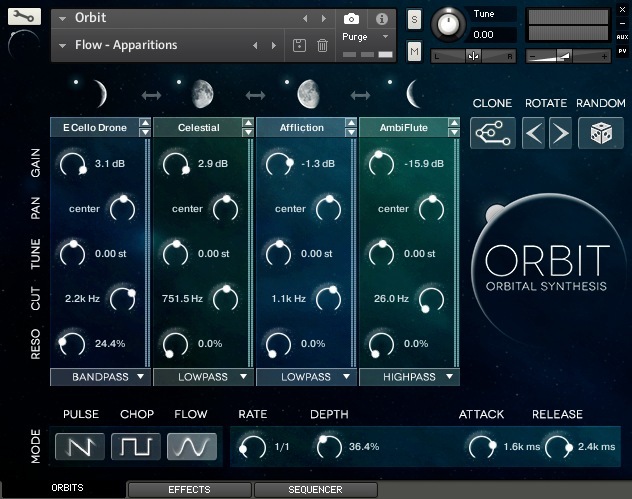Rotate orbits right with arrow button
The width and height of the screenshot is (632, 499).
pyautogui.click(x=560, y=132)
